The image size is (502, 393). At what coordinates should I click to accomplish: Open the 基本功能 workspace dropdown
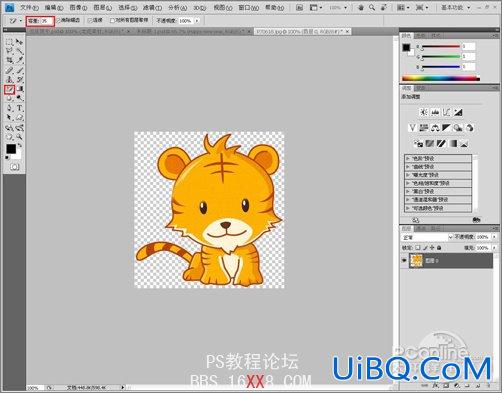pos(455,7)
